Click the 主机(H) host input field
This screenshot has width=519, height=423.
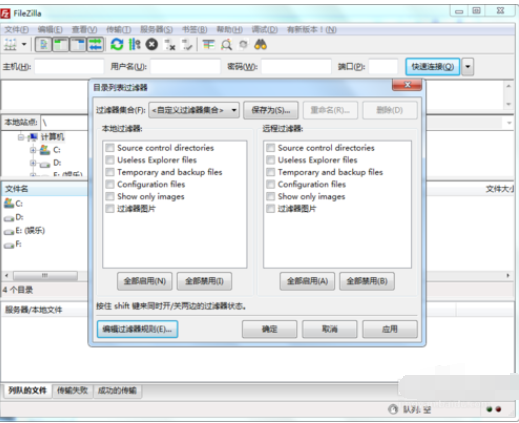tap(69, 66)
